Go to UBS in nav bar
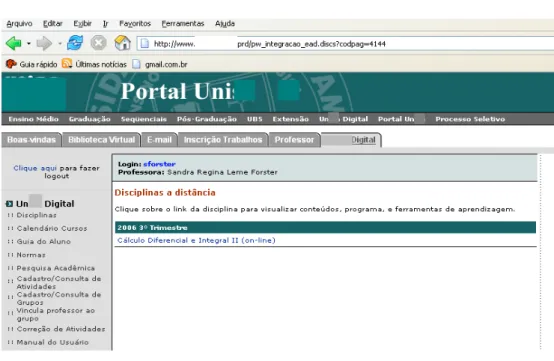This screenshot has width=554, height=361. 255,119
